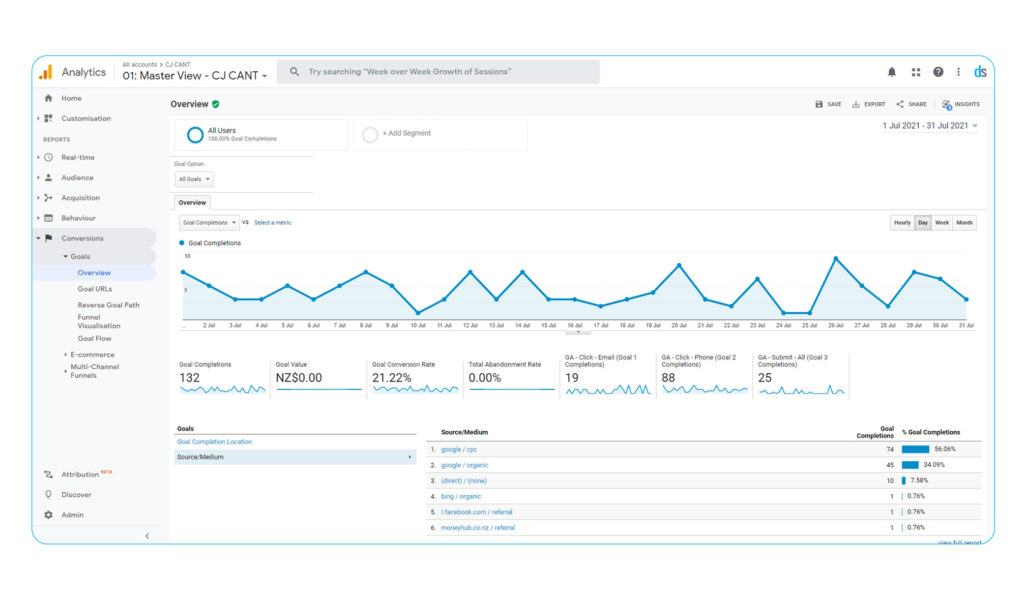Open the Insights panel icon
Image resolution: width=1024 pixels, height=599 pixels.
click(x=947, y=104)
